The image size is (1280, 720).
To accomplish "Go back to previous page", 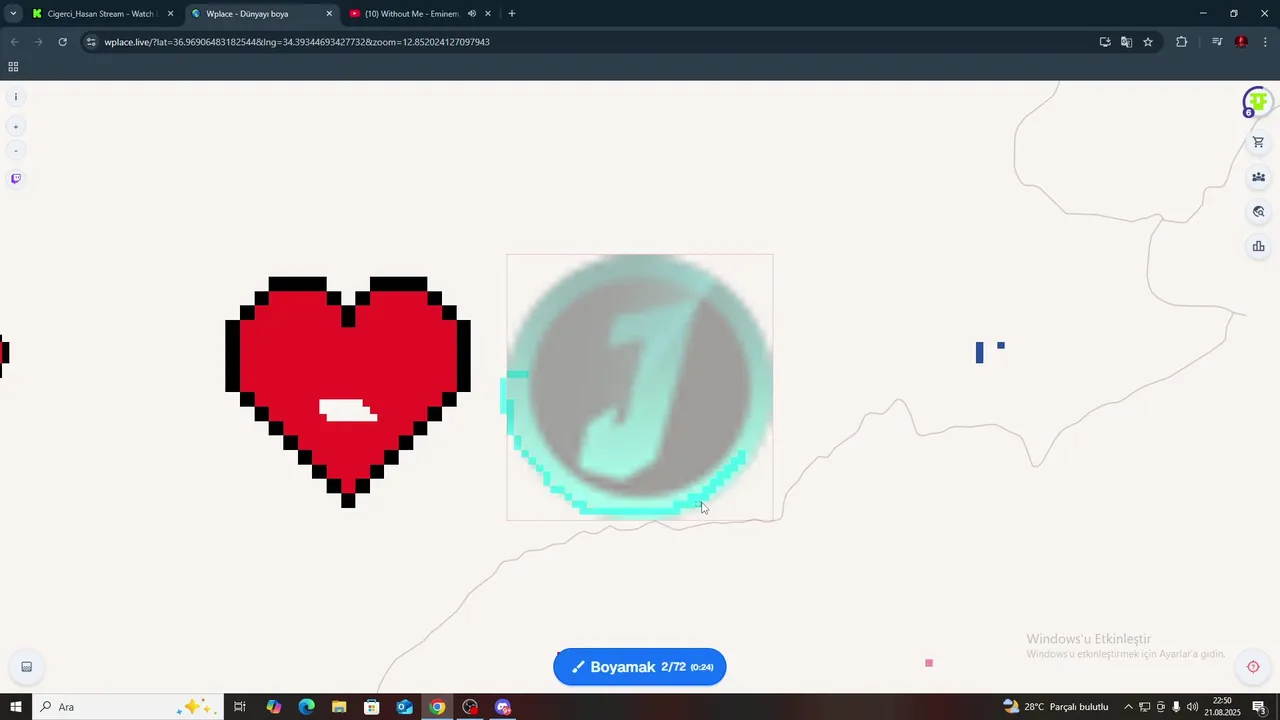I will pos(14,42).
